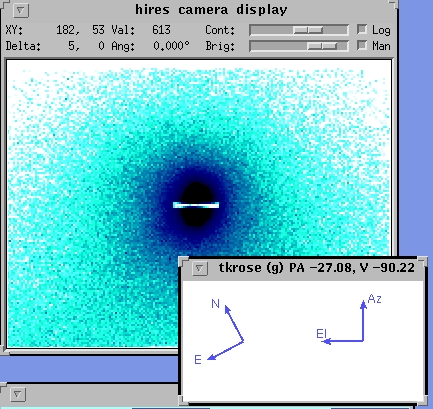Click the Brig brightness slider handle
The image size is (433, 409).
tap(322, 46)
